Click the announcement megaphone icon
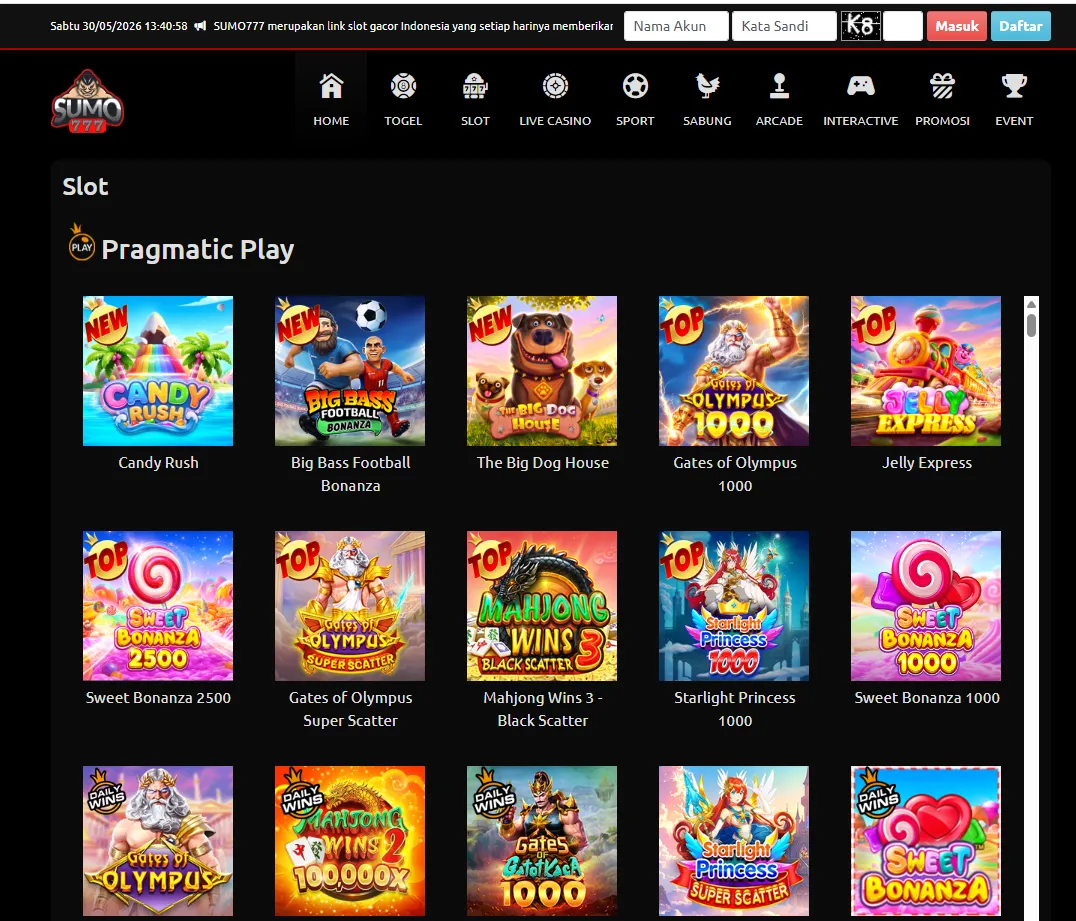 coord(200,26)
